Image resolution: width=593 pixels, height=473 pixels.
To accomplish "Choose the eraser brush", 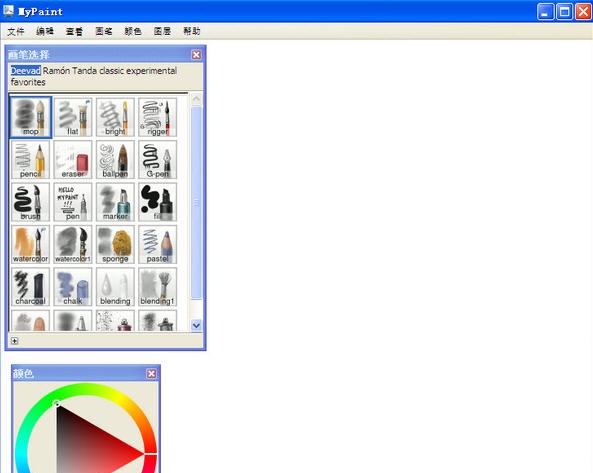I will pyautogui.click(x=73, y=160).
